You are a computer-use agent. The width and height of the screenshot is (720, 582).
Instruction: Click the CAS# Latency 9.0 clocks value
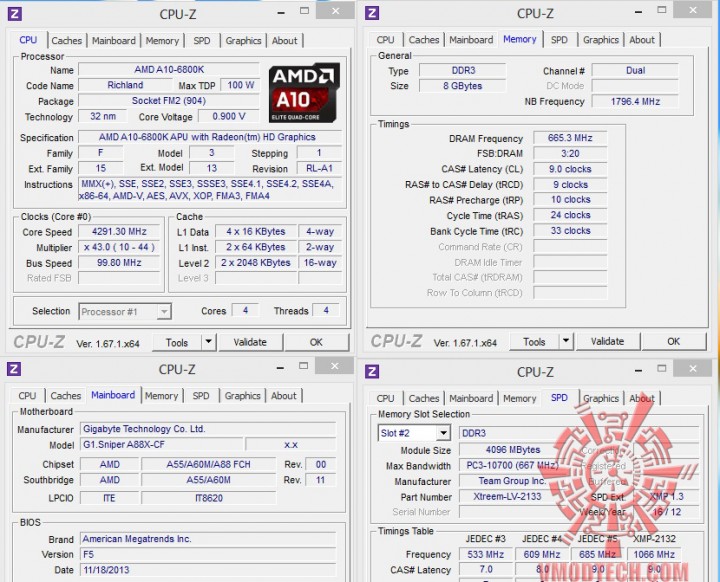(x=570, y=169)
